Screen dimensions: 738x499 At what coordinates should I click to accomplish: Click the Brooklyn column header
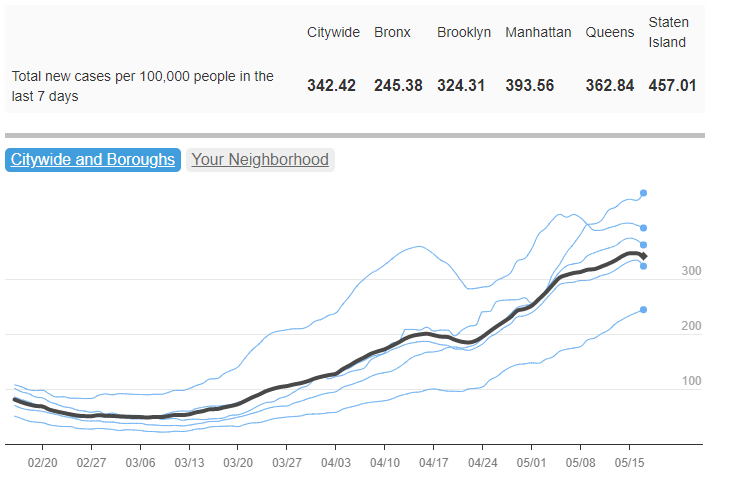pos(463,32)
